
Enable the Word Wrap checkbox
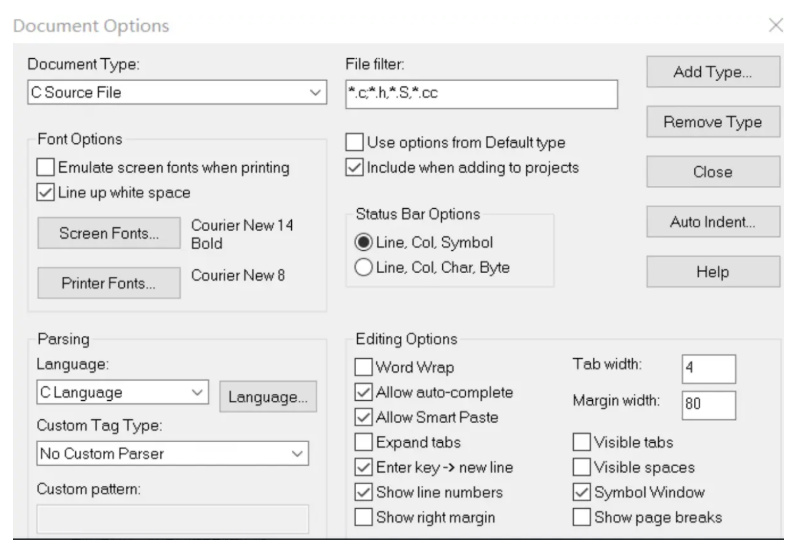coord(363,368)
